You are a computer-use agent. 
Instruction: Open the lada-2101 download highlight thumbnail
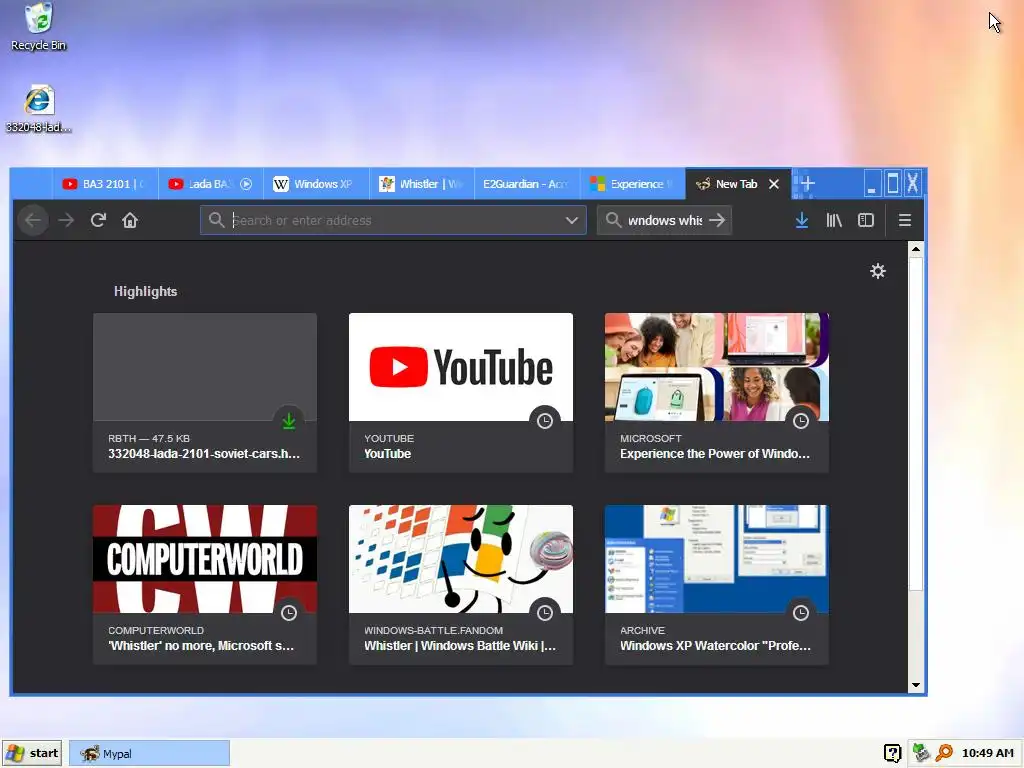[x=205, y=367]
